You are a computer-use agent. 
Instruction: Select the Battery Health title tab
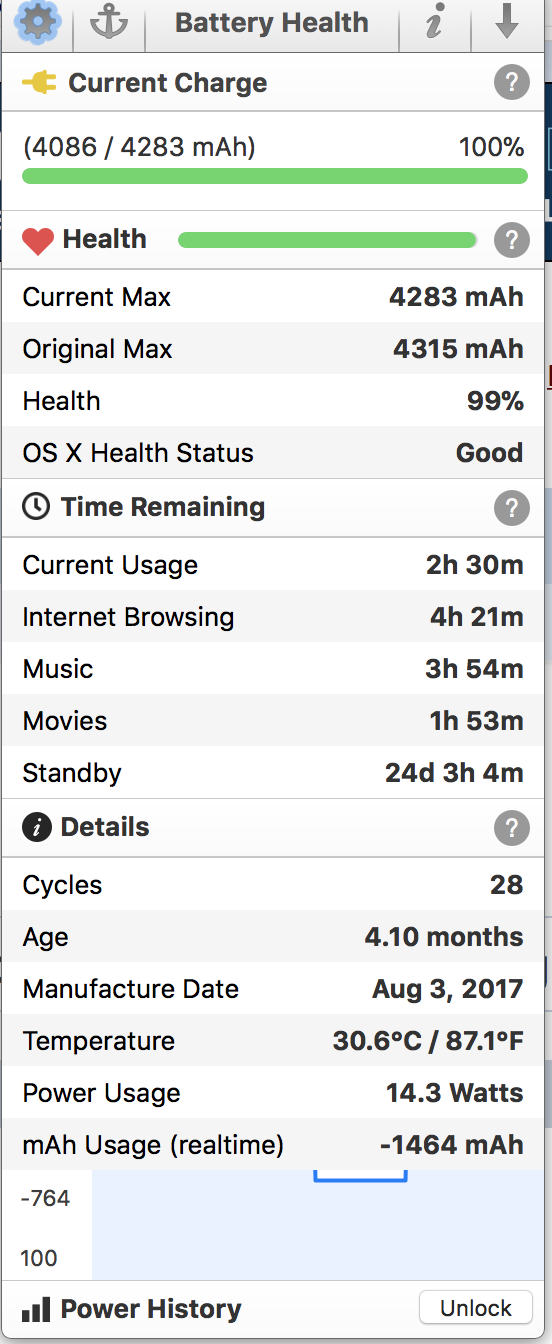coord(272,23)
